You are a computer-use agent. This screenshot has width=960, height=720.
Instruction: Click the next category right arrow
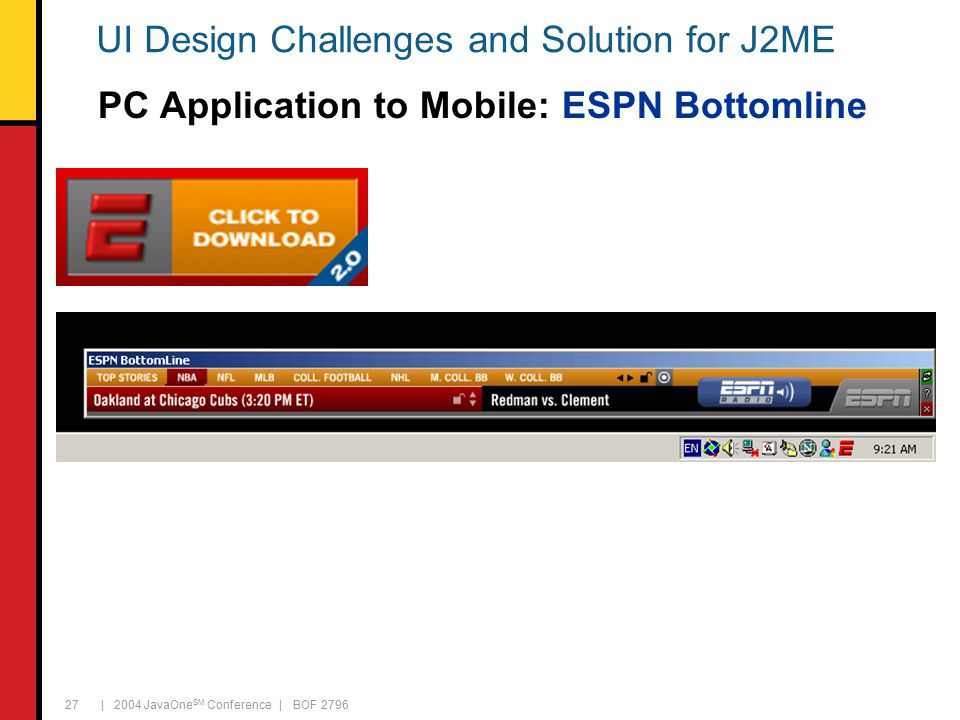coord(630,378)
